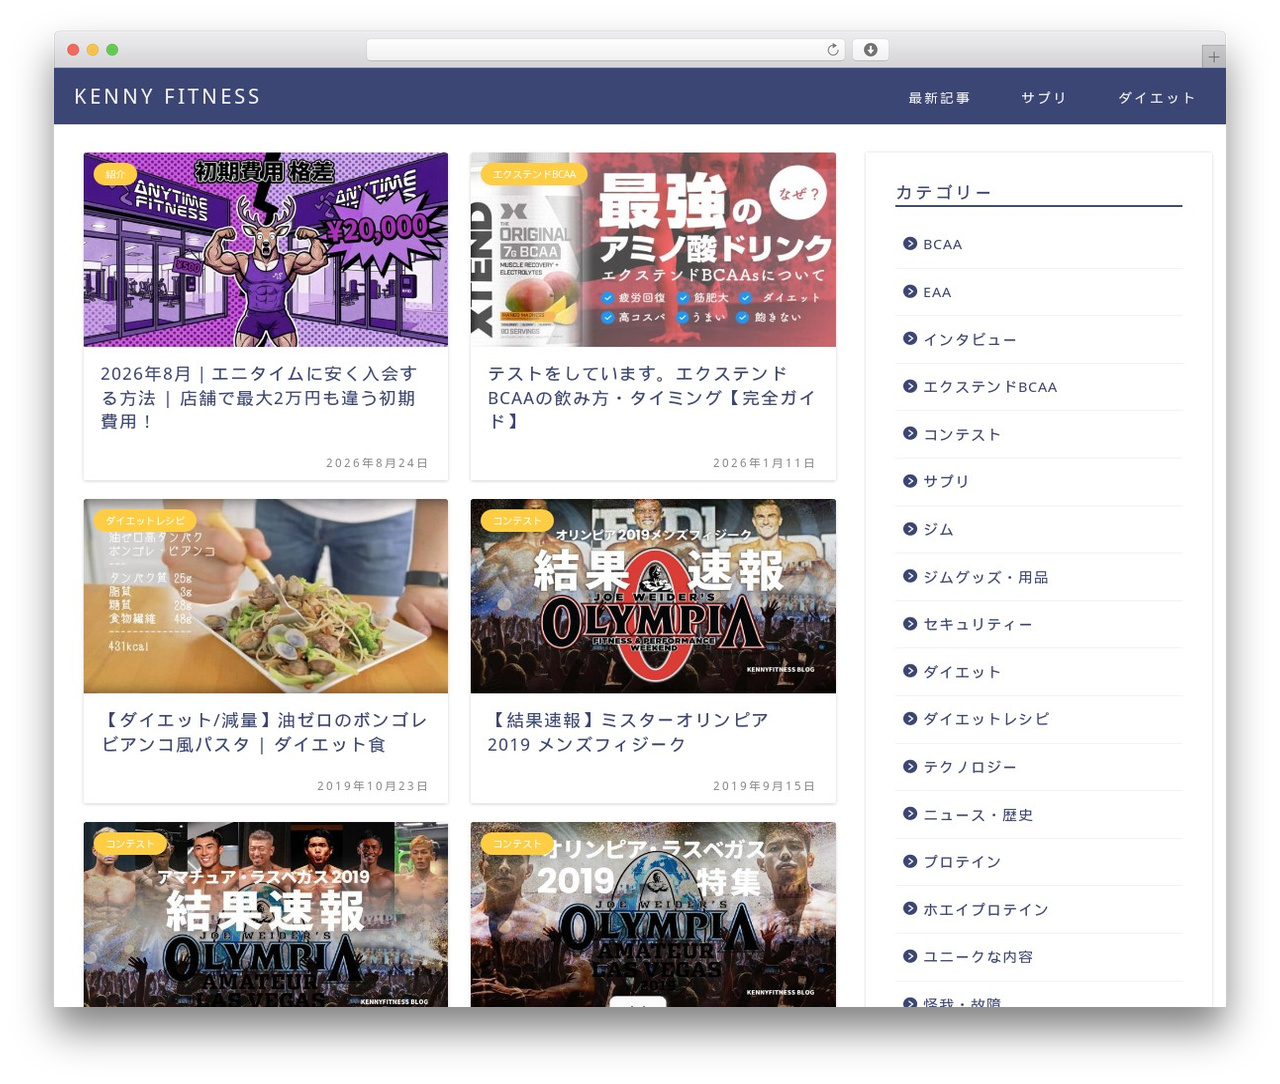This screenshot has width=1280, height=1084.
Task: Select ユニークな内容 category link
Action: coord(978,957)
